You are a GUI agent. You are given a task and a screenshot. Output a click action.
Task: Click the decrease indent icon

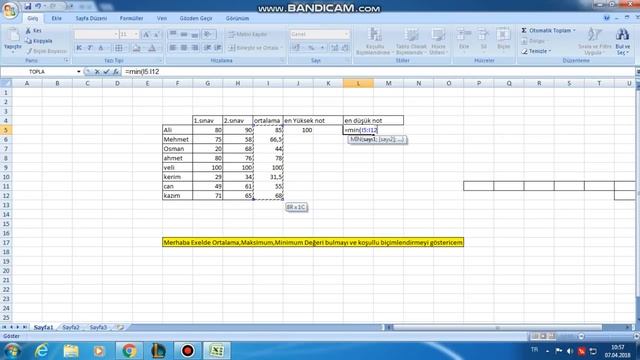click(x=208, y=48)
